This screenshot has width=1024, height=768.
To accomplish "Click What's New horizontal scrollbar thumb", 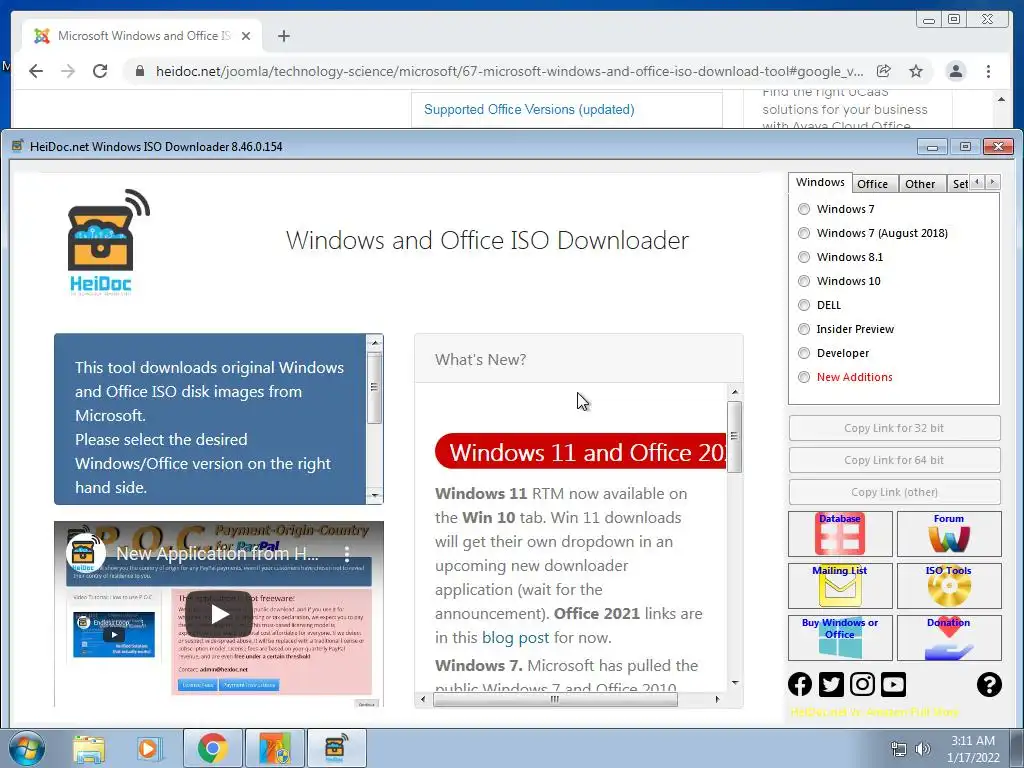I will [x=555, y=699].
